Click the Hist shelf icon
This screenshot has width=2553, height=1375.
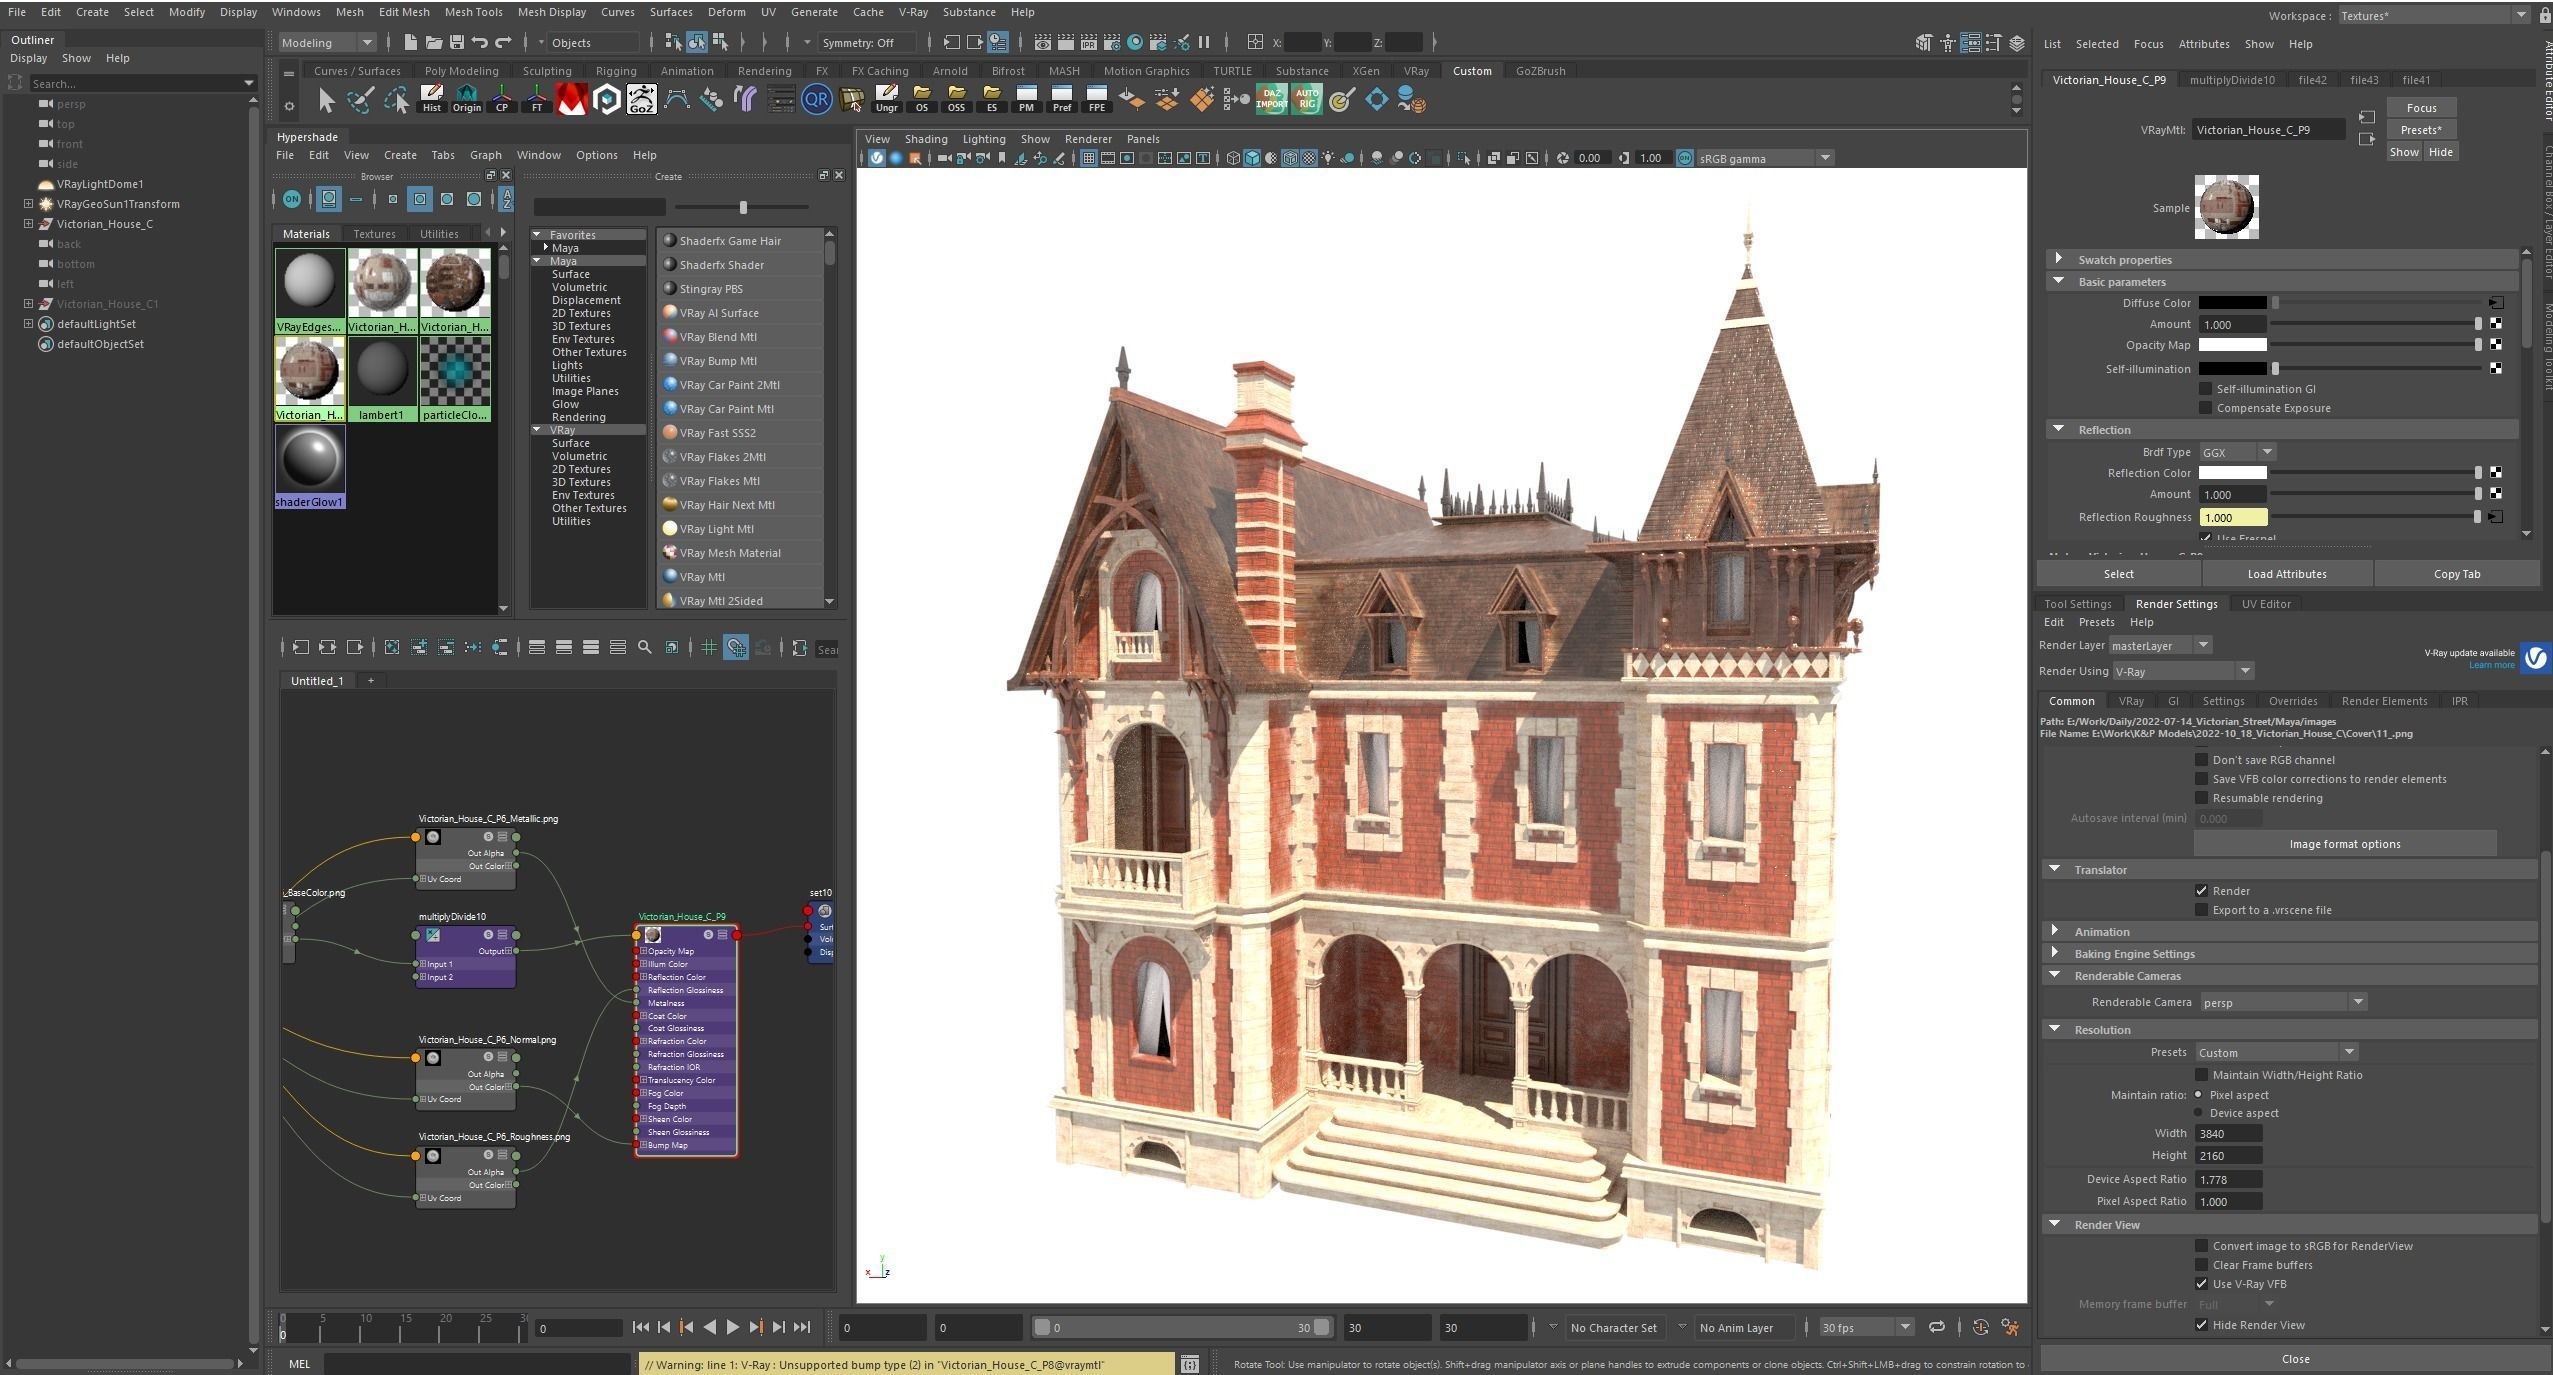click(x=431, y=99)
